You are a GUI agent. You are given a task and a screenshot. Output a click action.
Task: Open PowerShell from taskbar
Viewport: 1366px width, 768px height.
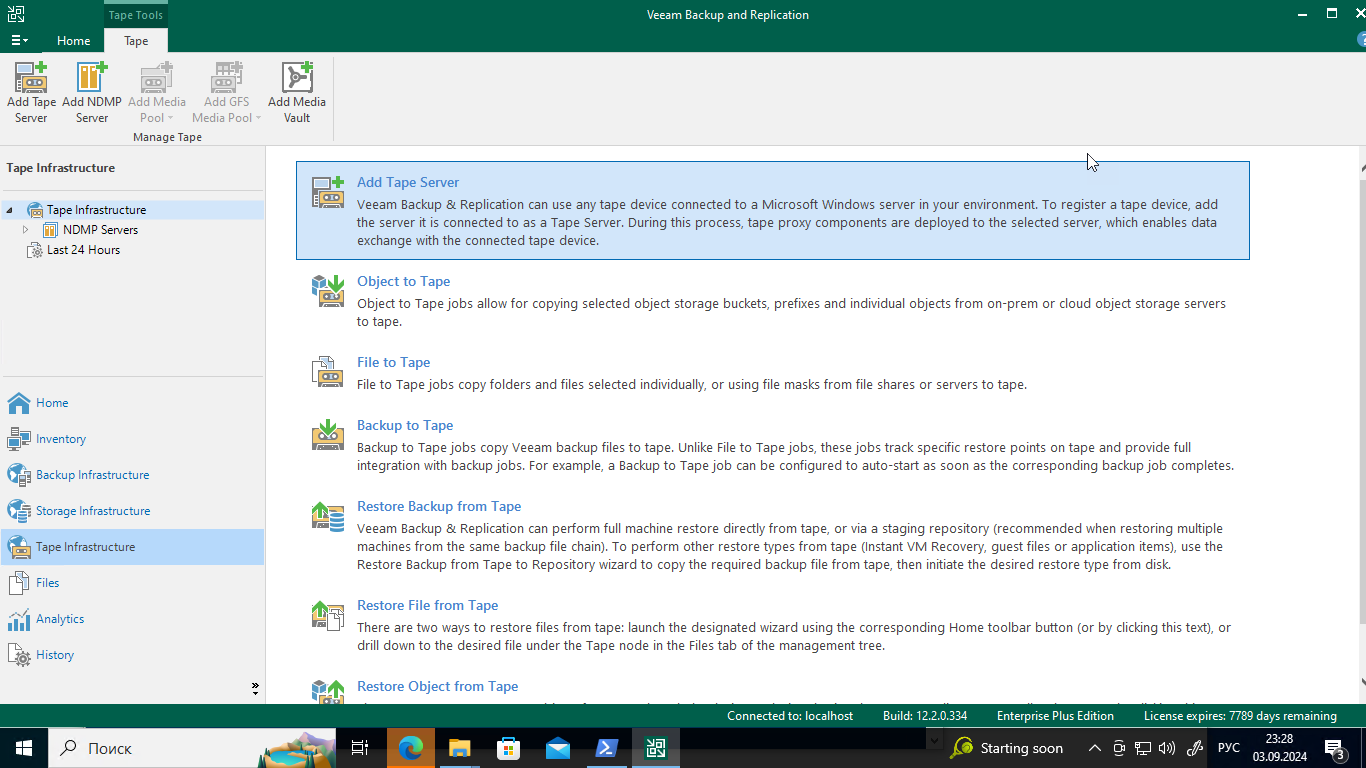[607, 748]
